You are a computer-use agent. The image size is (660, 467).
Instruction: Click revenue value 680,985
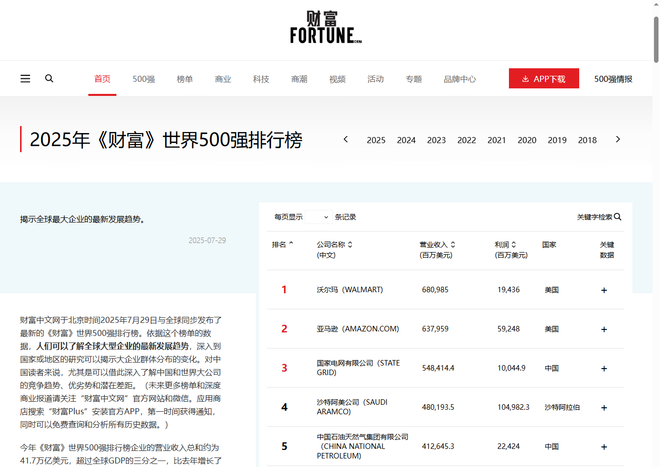[435, 290]
